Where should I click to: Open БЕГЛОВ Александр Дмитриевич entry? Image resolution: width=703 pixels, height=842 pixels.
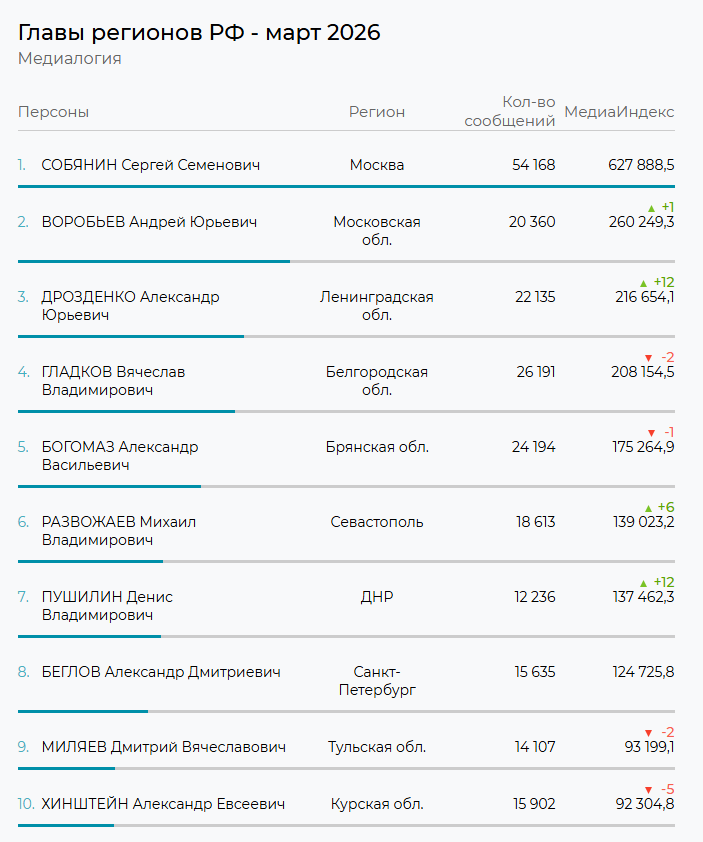tap(160, 672)
